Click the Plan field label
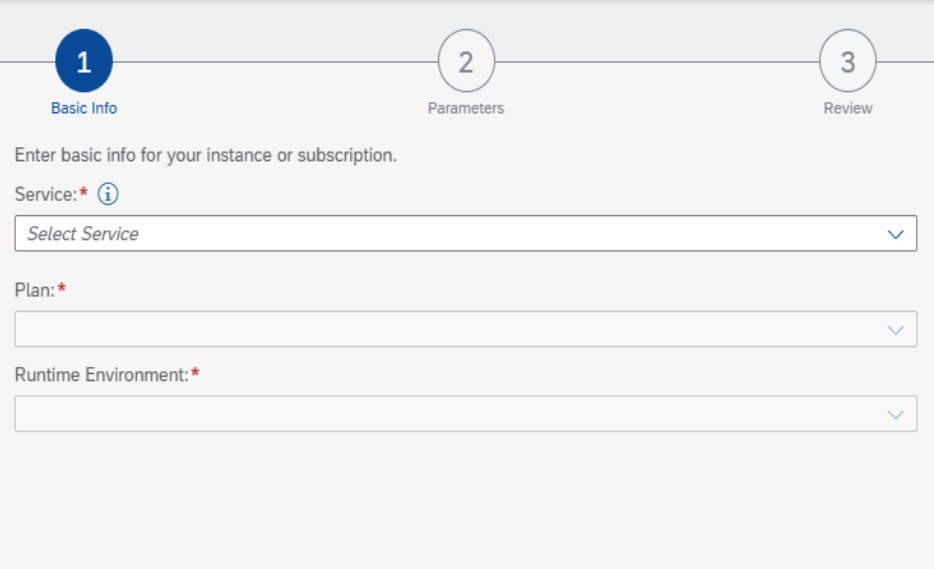The image size is (934, 569). click(x=35, y=290)
